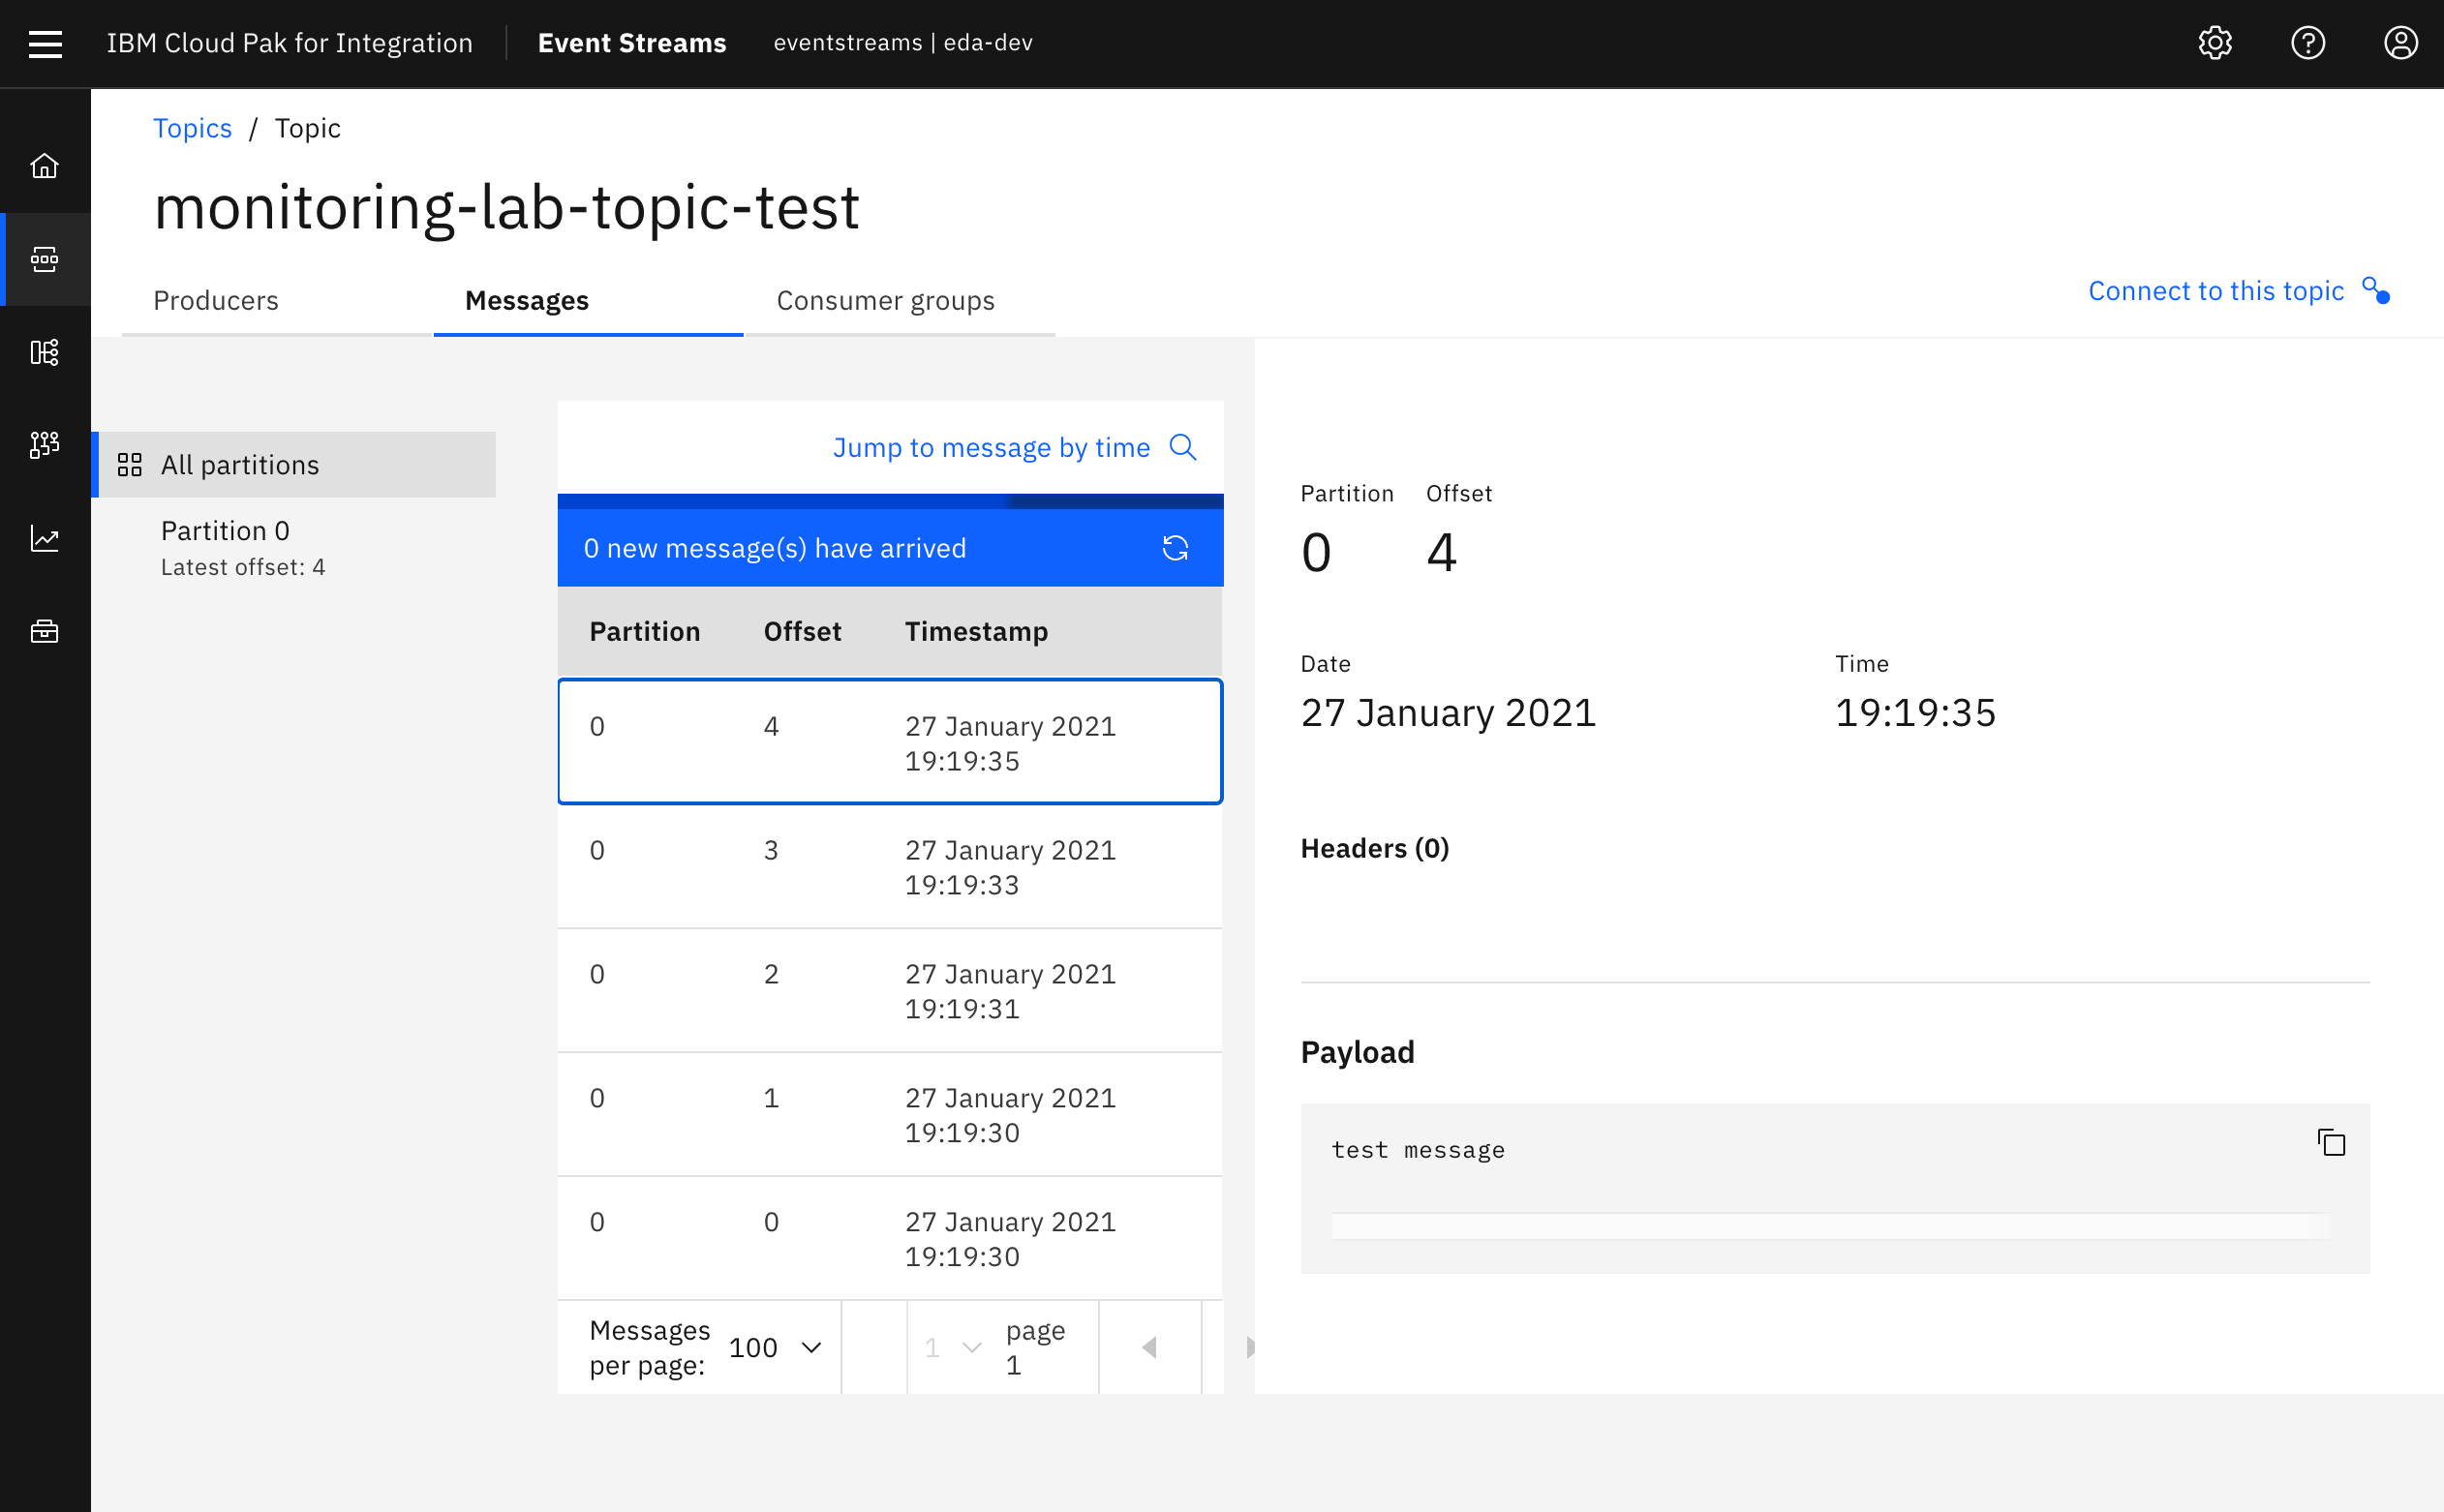
Task: Go to Home in the sidebar
Action: [x=45, y=166]
